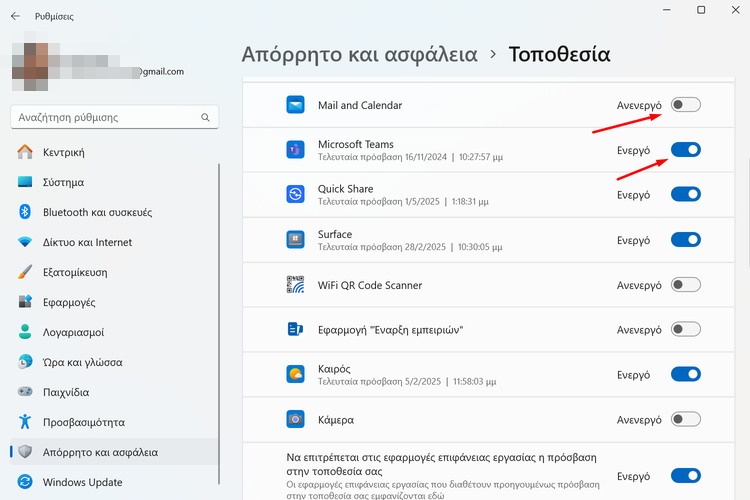
Task: Click the Αναζήτηση ρύθμισης search field
Action: [114, 117]
